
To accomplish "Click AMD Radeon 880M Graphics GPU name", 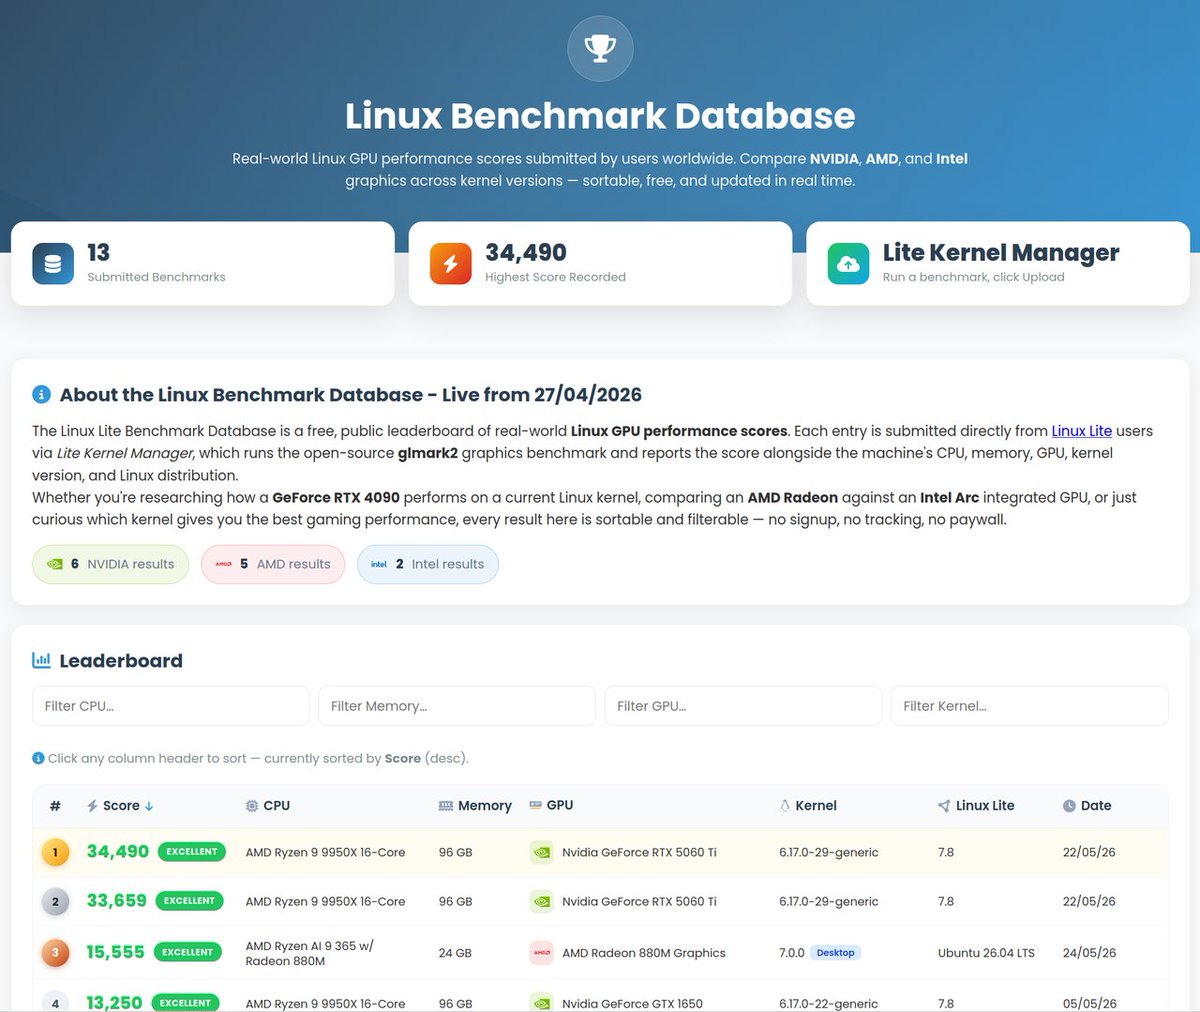I will 644,953.
